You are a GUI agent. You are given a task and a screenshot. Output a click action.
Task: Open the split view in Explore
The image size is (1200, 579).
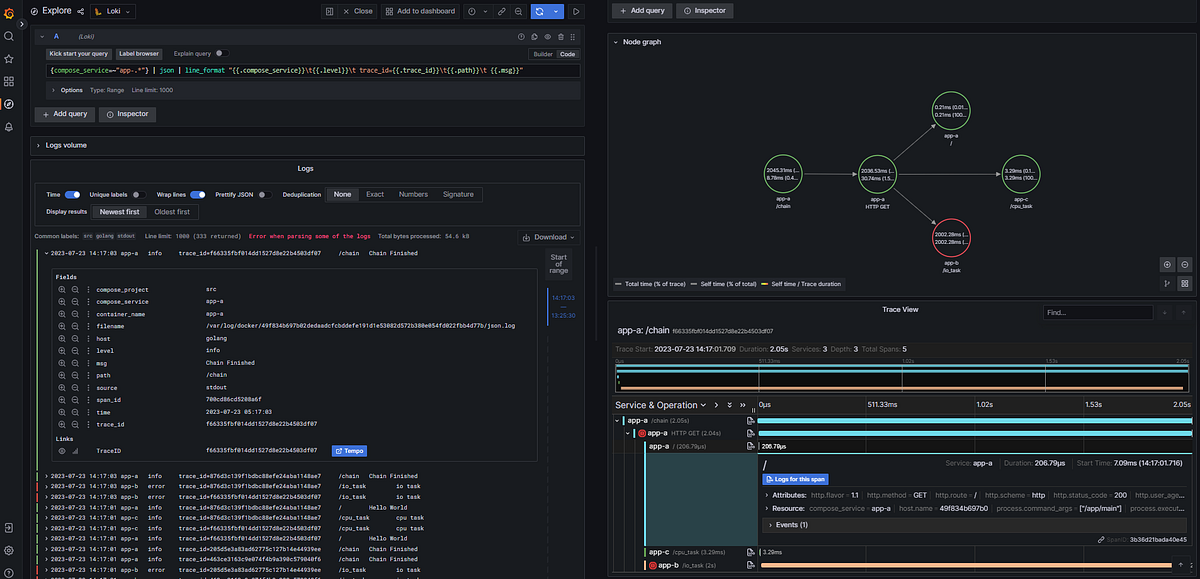tap(329, 11)
